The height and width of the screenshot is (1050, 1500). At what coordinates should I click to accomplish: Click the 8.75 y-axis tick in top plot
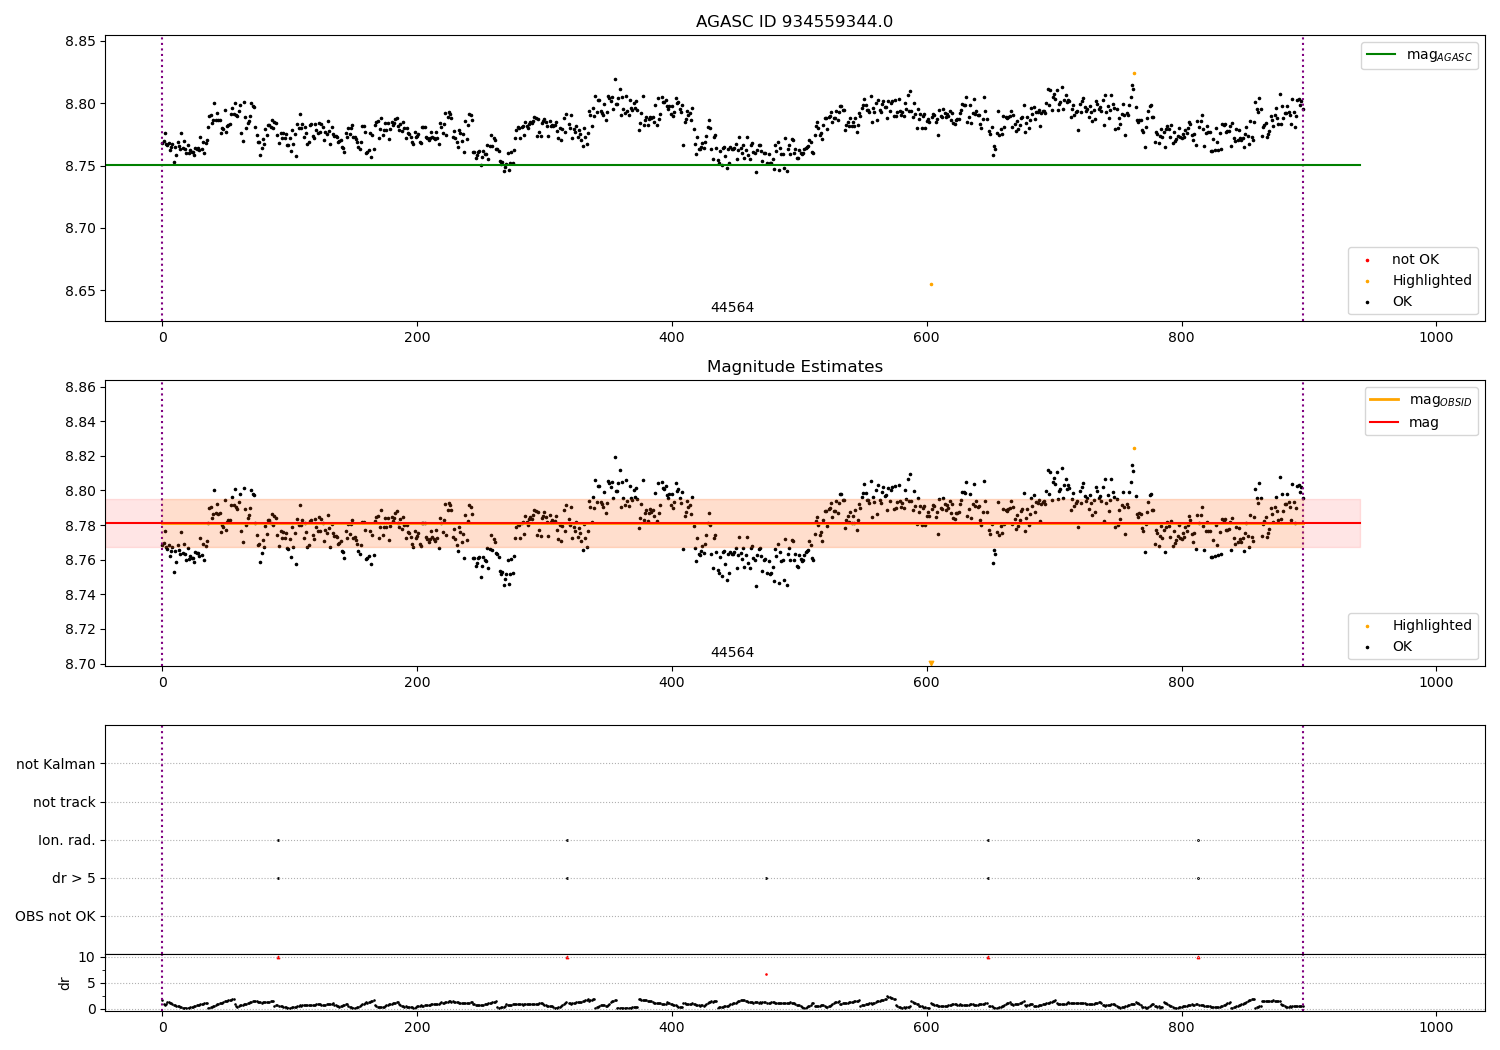(80, 166)
